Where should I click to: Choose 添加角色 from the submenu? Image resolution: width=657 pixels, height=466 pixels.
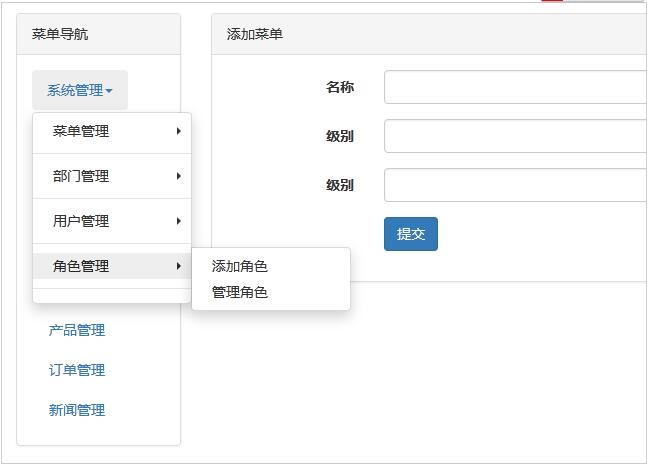click(240, 266)
